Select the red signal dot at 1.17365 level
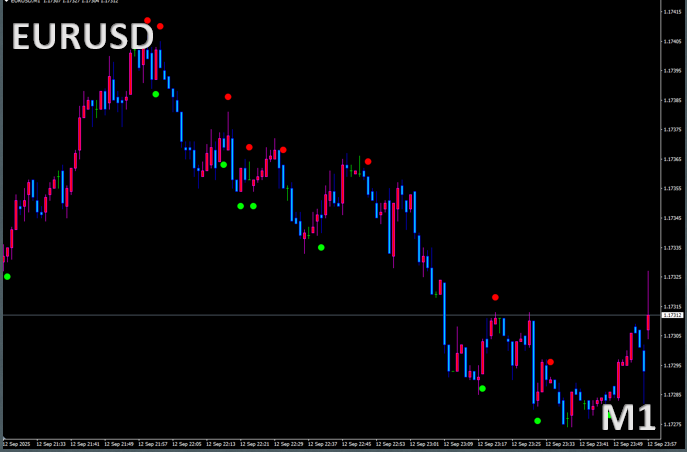Image resolution: width=687 pixels, height=452 pixels. (368, 162)
